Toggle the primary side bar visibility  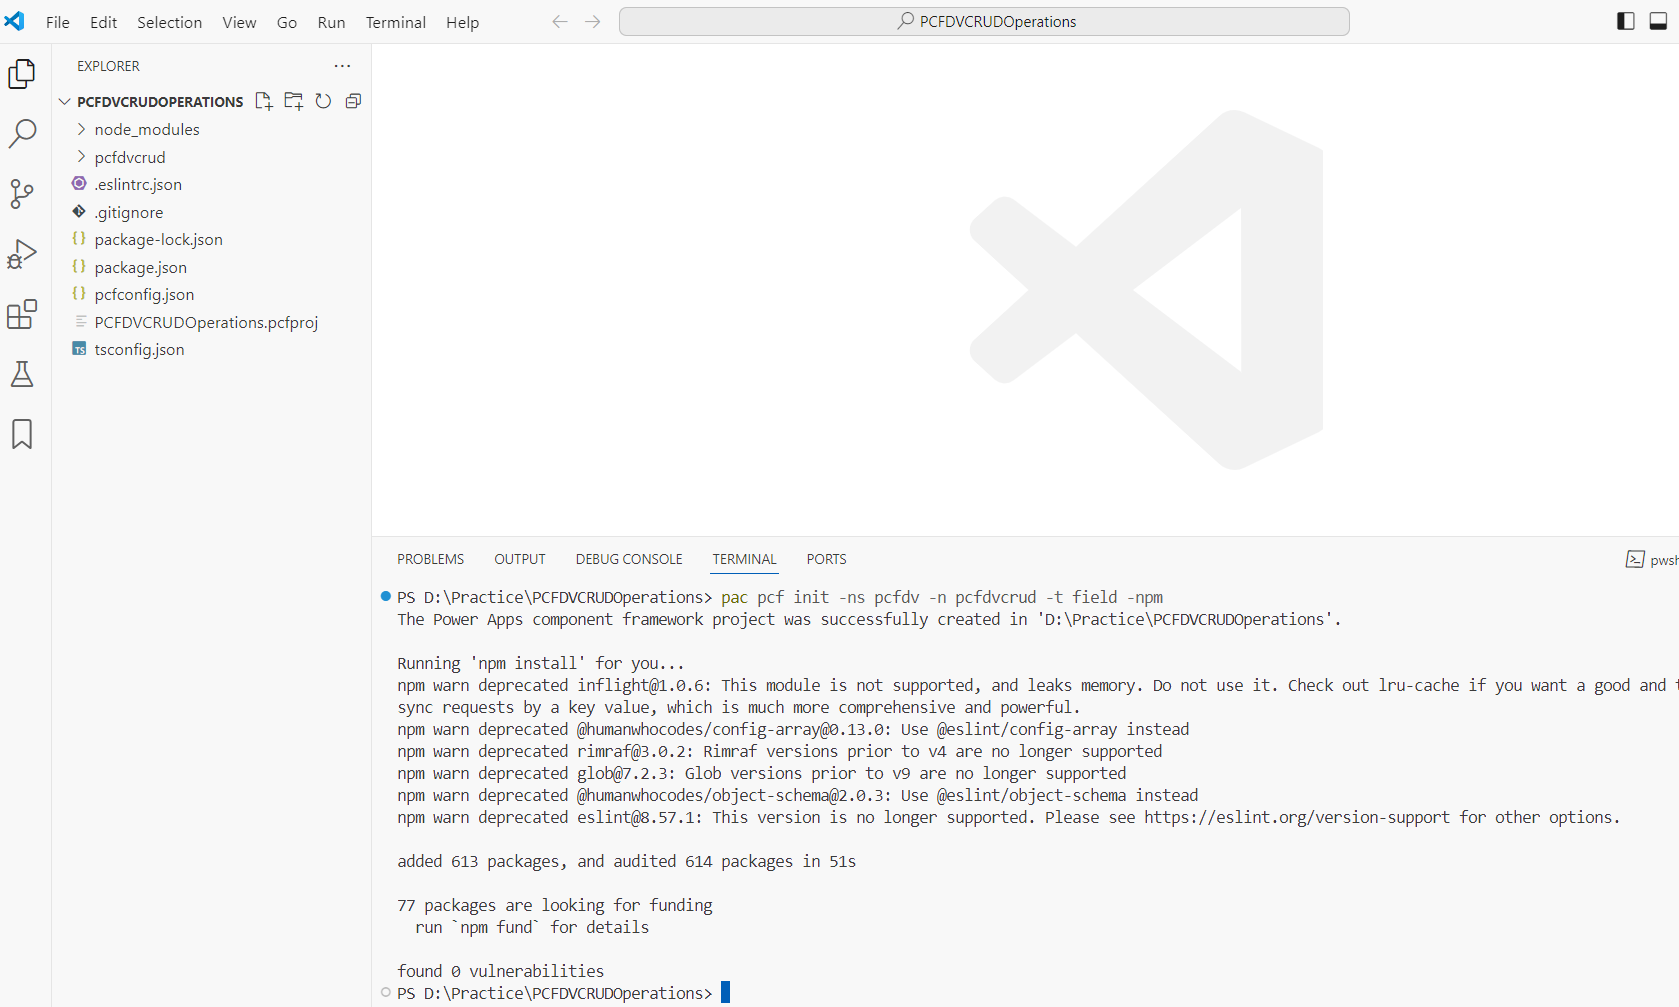click(1626, 21)
